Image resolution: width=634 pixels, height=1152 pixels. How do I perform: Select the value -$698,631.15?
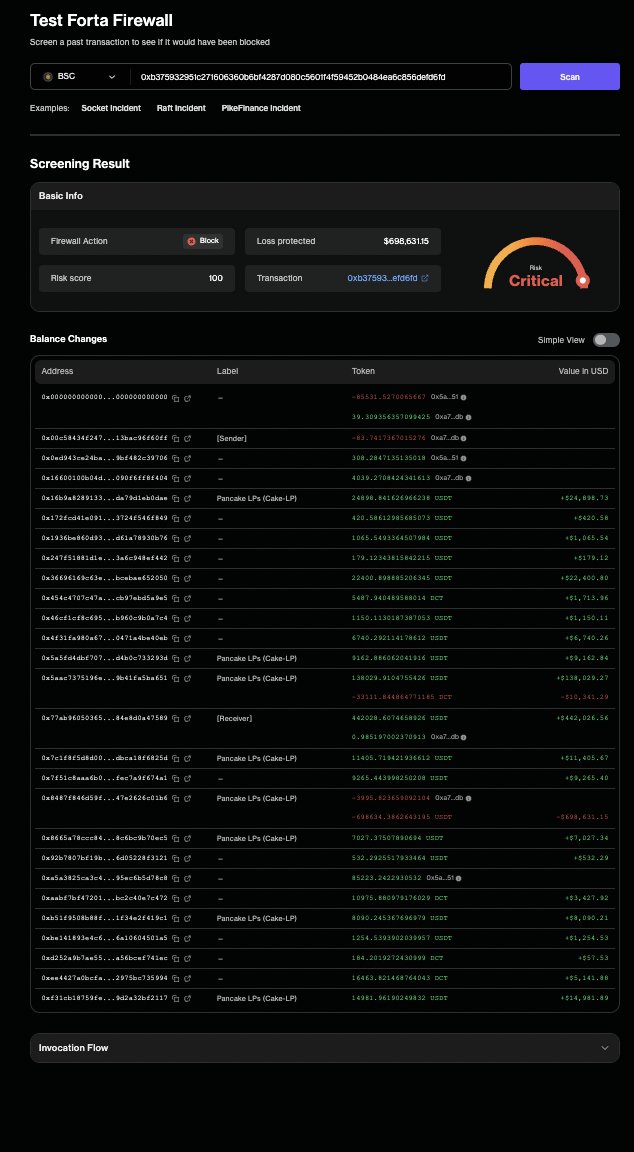[x=583, y=816]
